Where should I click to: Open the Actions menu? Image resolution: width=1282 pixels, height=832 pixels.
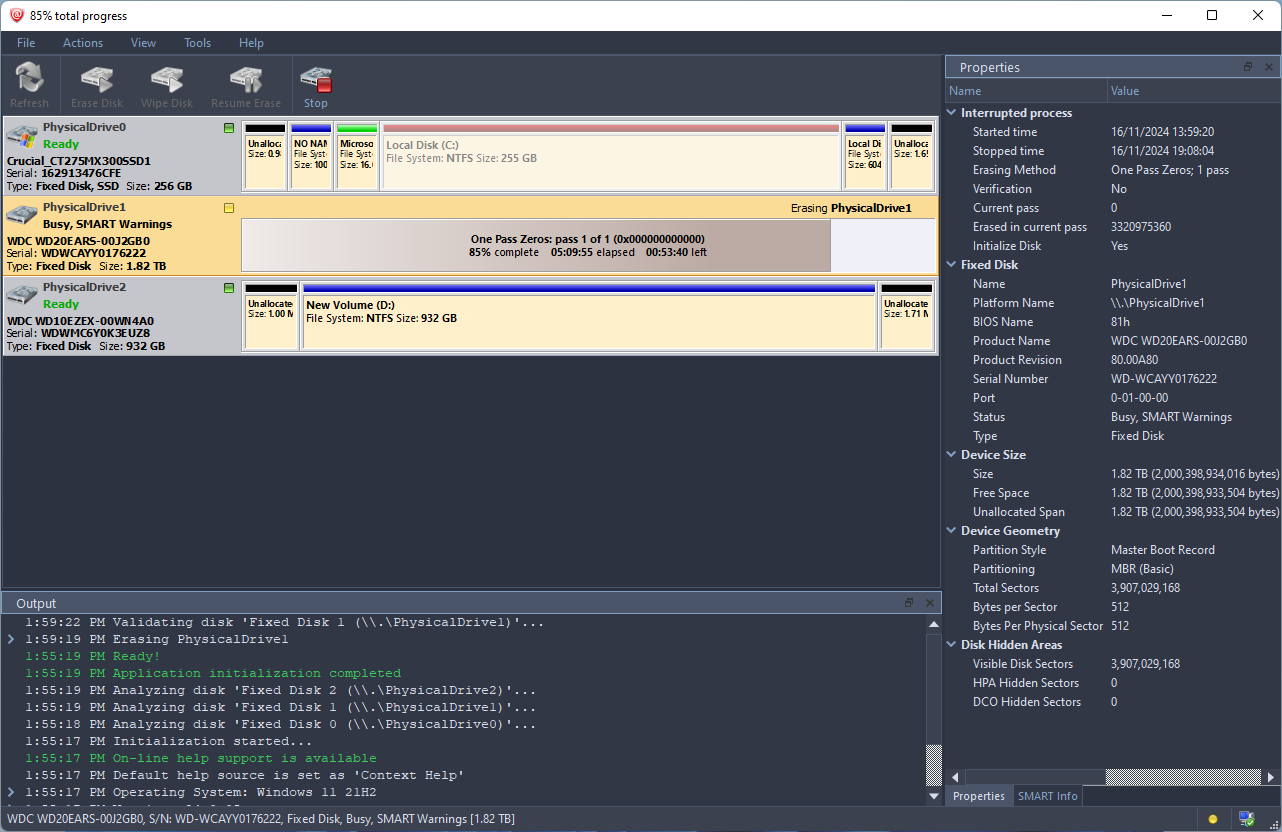pyautogui.click(x=82, y=43)
